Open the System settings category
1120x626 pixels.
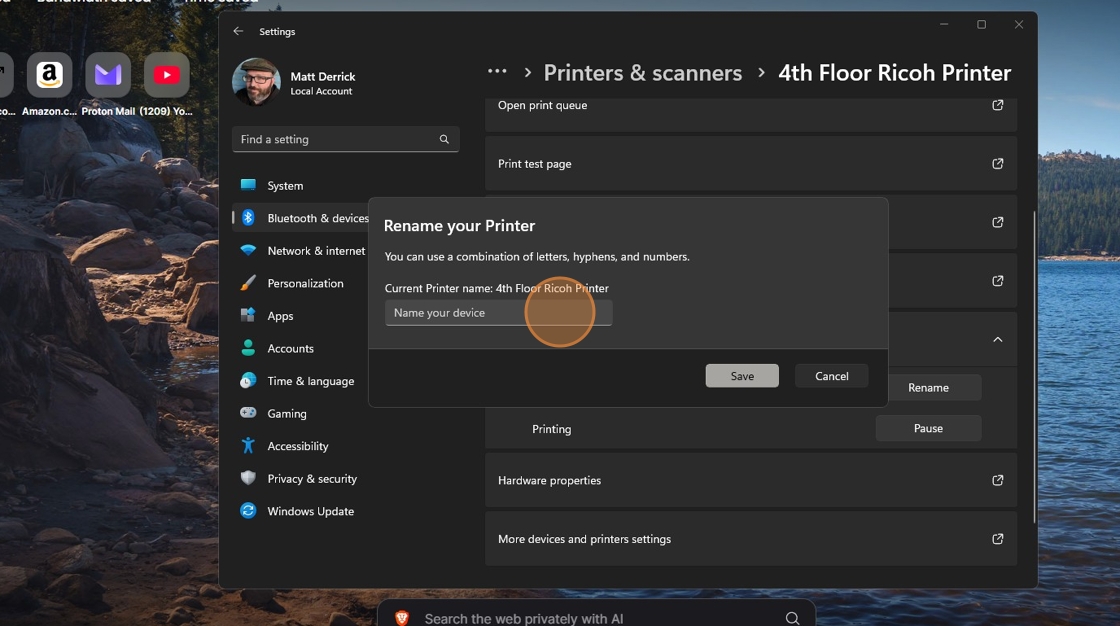[x=285, y=186]
